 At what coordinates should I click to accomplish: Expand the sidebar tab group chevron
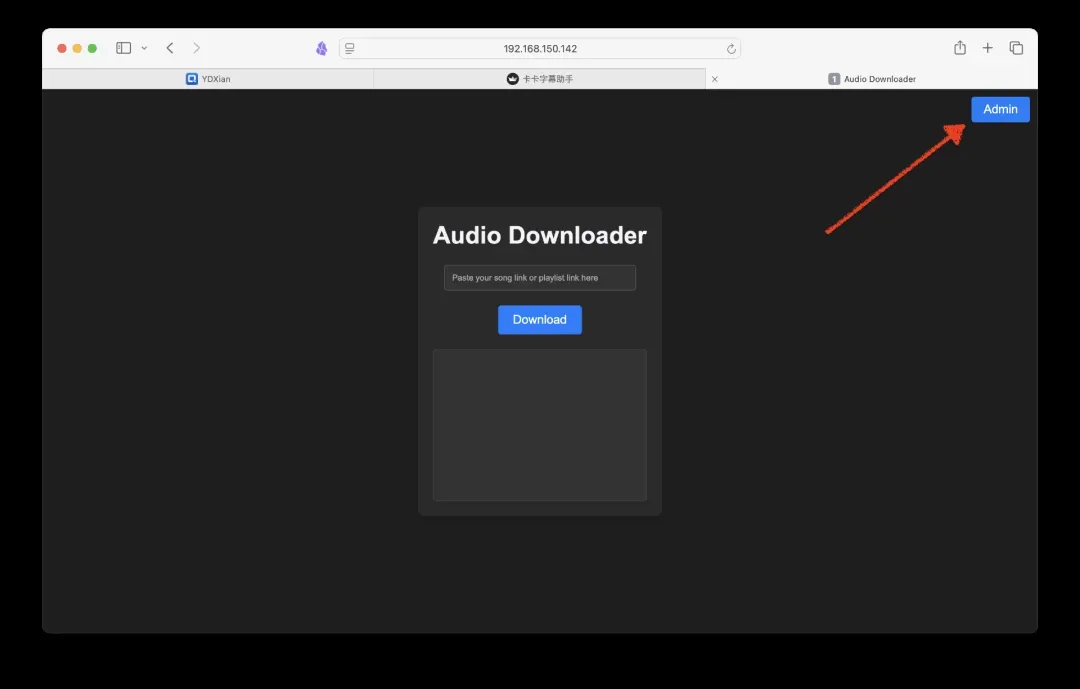point(144,48)
